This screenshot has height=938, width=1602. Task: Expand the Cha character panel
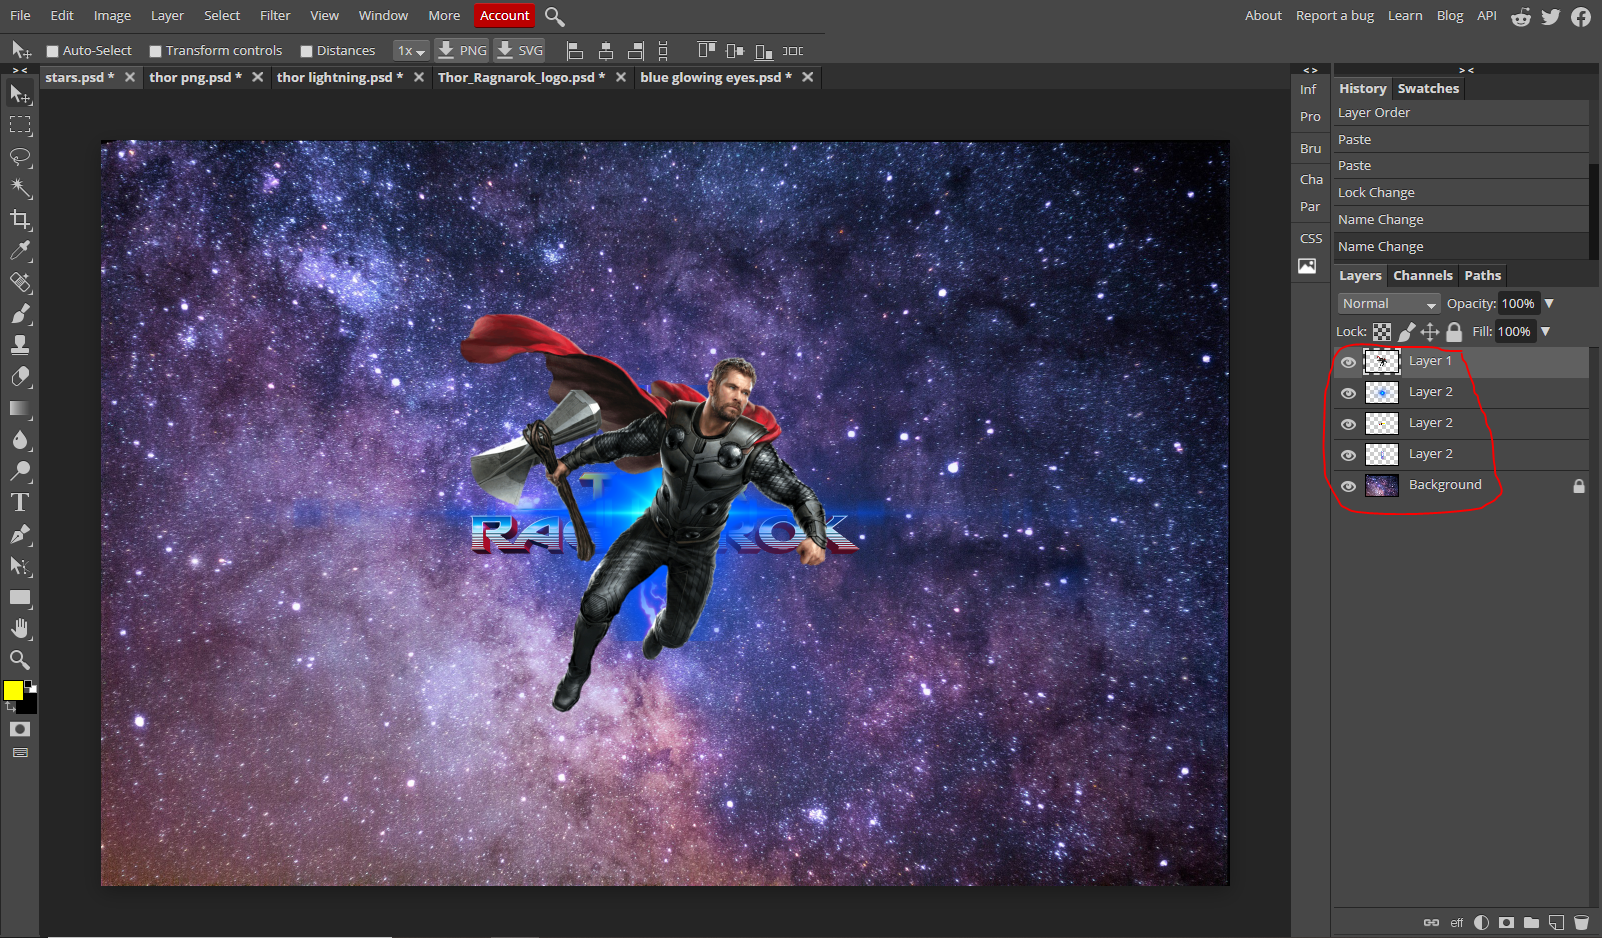(x=1311, y=180)
